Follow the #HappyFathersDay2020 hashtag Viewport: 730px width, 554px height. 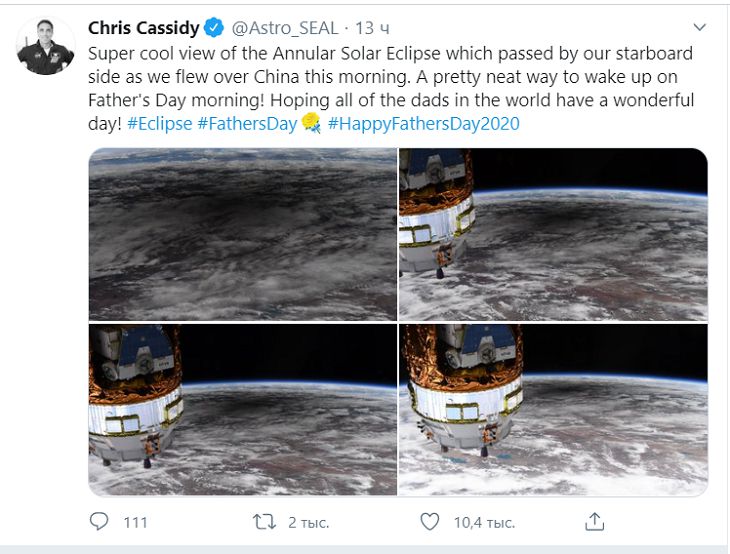(x=423, y=124)
